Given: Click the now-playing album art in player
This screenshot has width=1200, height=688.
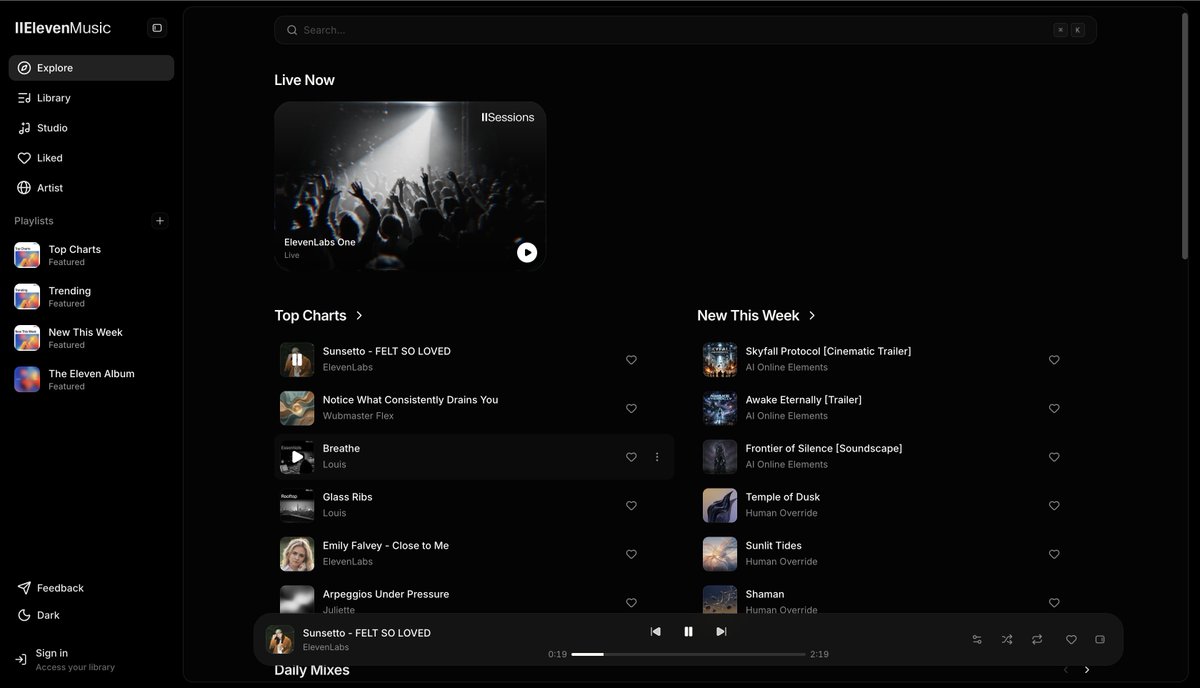Looking at the screenshot, I should click(280, 639).
